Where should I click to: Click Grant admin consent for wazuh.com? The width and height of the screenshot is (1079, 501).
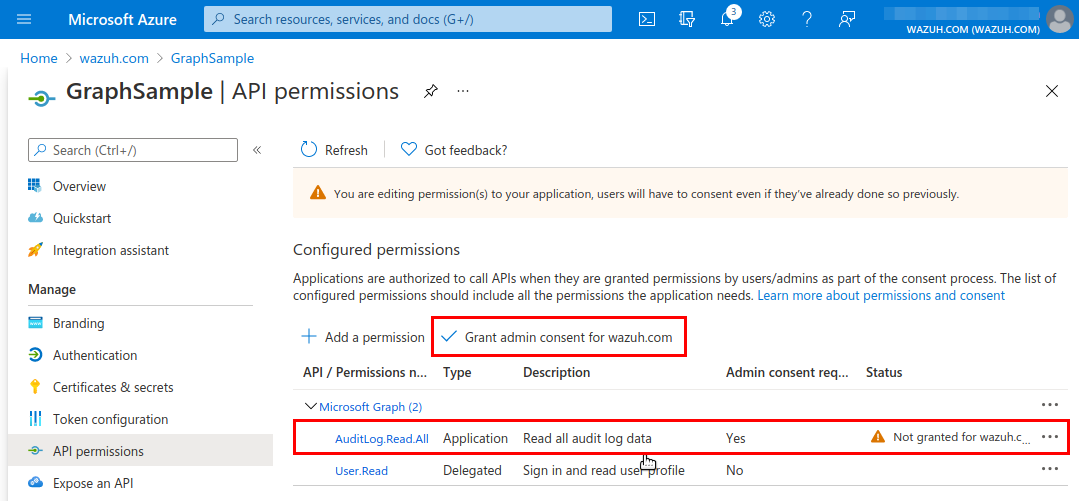tap(558, 337)
